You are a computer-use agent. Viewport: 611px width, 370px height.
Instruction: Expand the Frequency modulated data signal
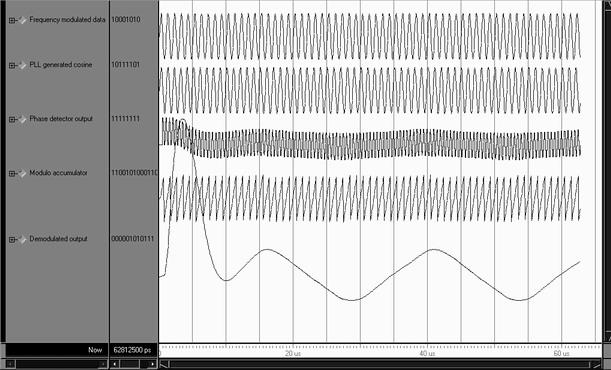click(x=12, y=20)
